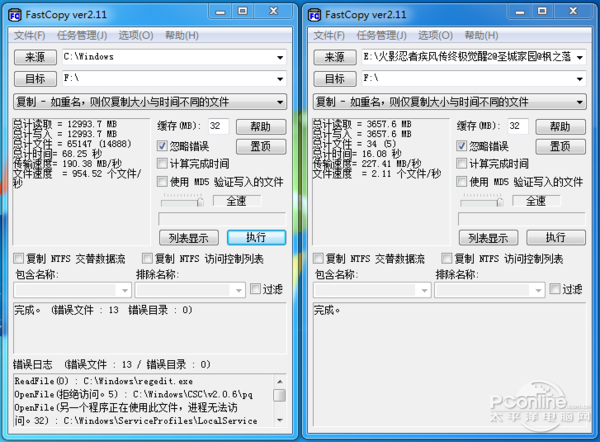Screen dimensions: 600x442
Task: Open 任务管理(J) menu in right window
Action: (x=382, y=36)
